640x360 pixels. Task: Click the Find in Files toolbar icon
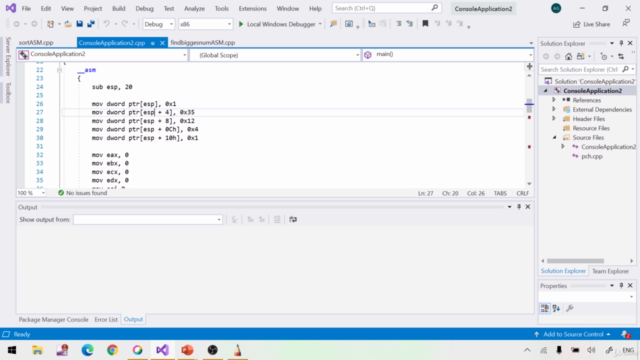pos(333,24)
